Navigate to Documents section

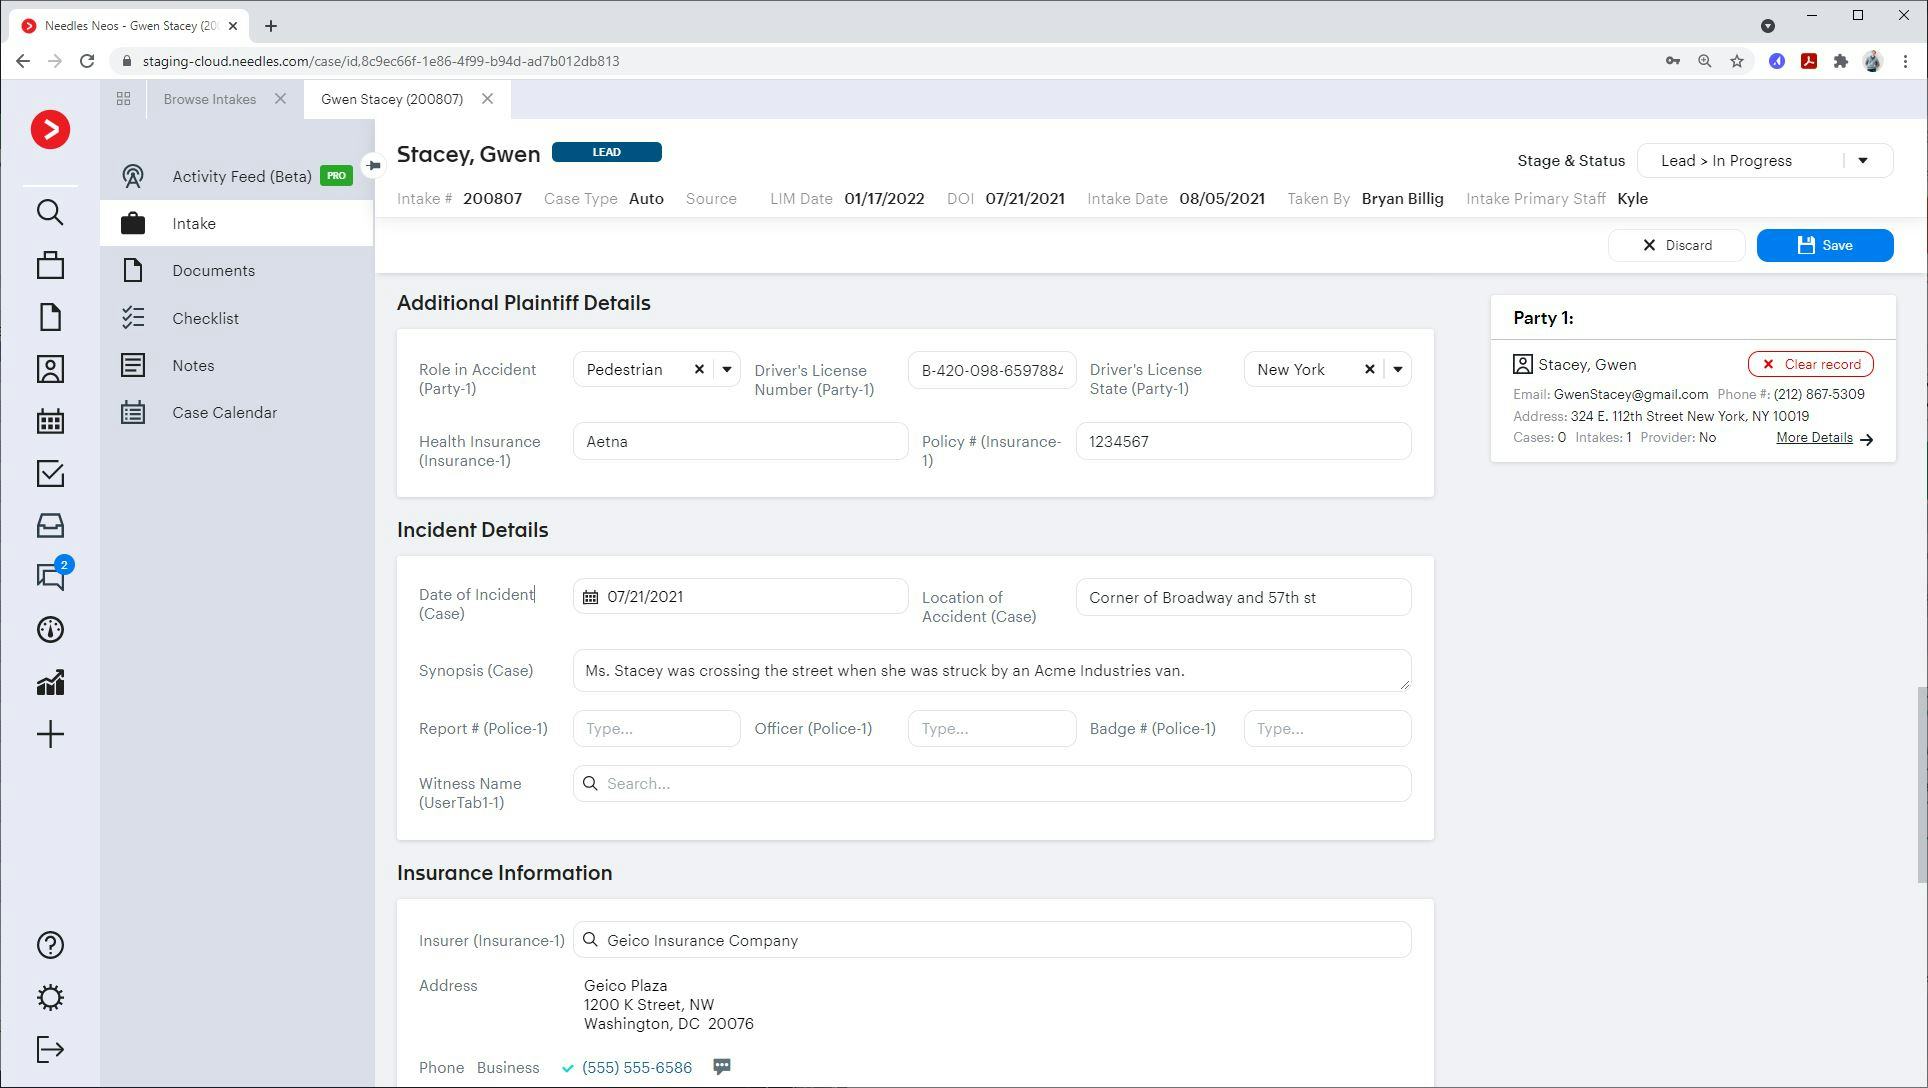[x=213, y=270]
